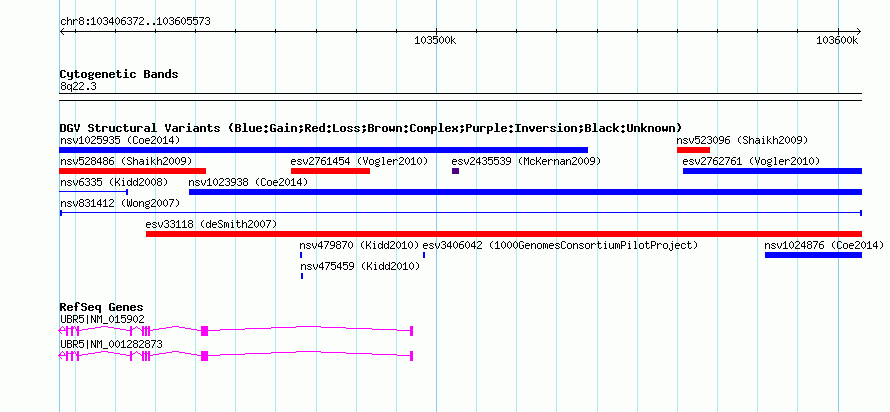Click the 8q22.3 cytogenetic band line
890x412 pixels.
tap(461, 97)
